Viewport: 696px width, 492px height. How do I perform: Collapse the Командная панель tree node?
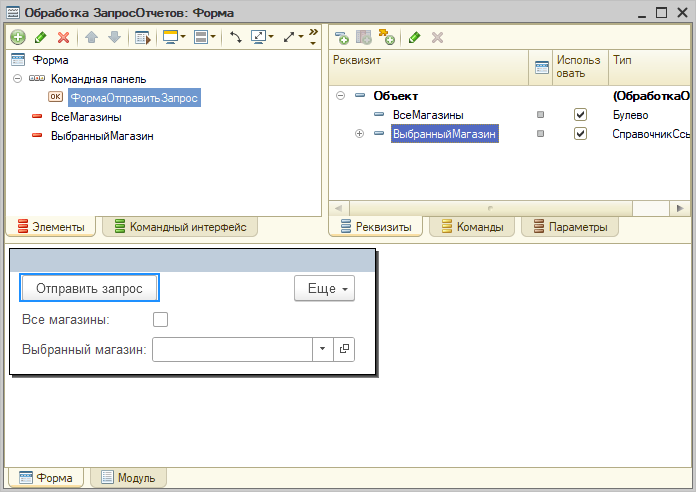(x=18, y=78)
